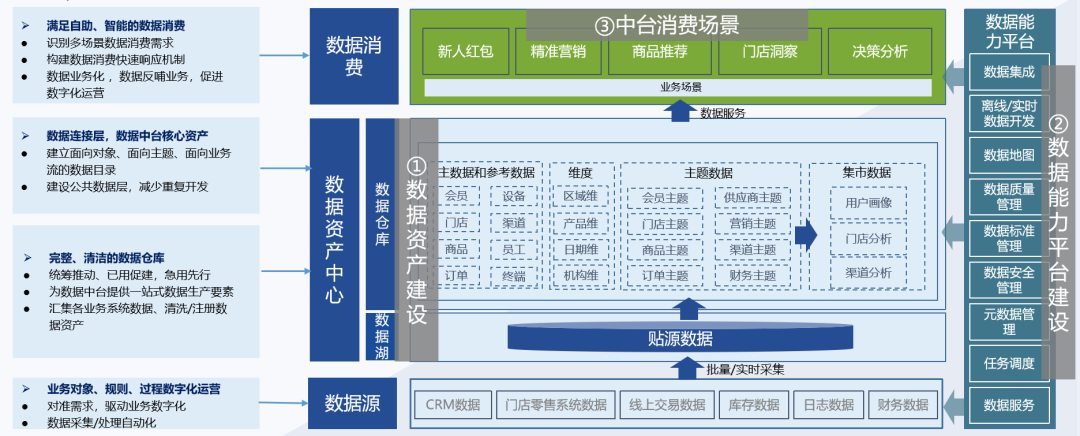The height and width of the screenshot is (436, 1080).
Task: Choose the 门店洞察 scenario box
Action: click(x=770, y=52)
